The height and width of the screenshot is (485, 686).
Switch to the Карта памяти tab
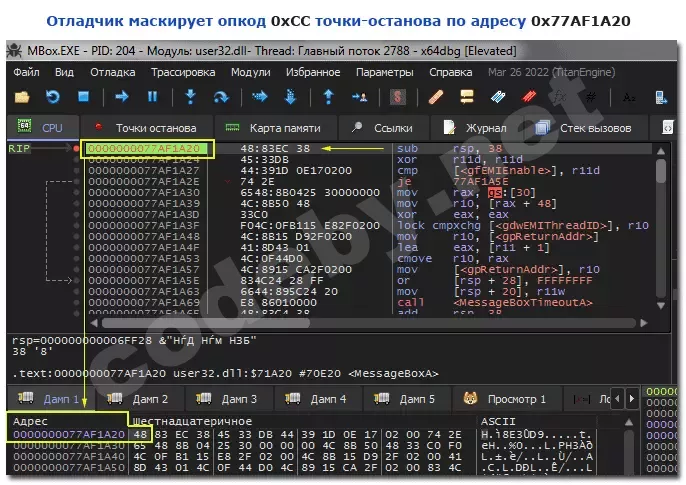(275, 128)
